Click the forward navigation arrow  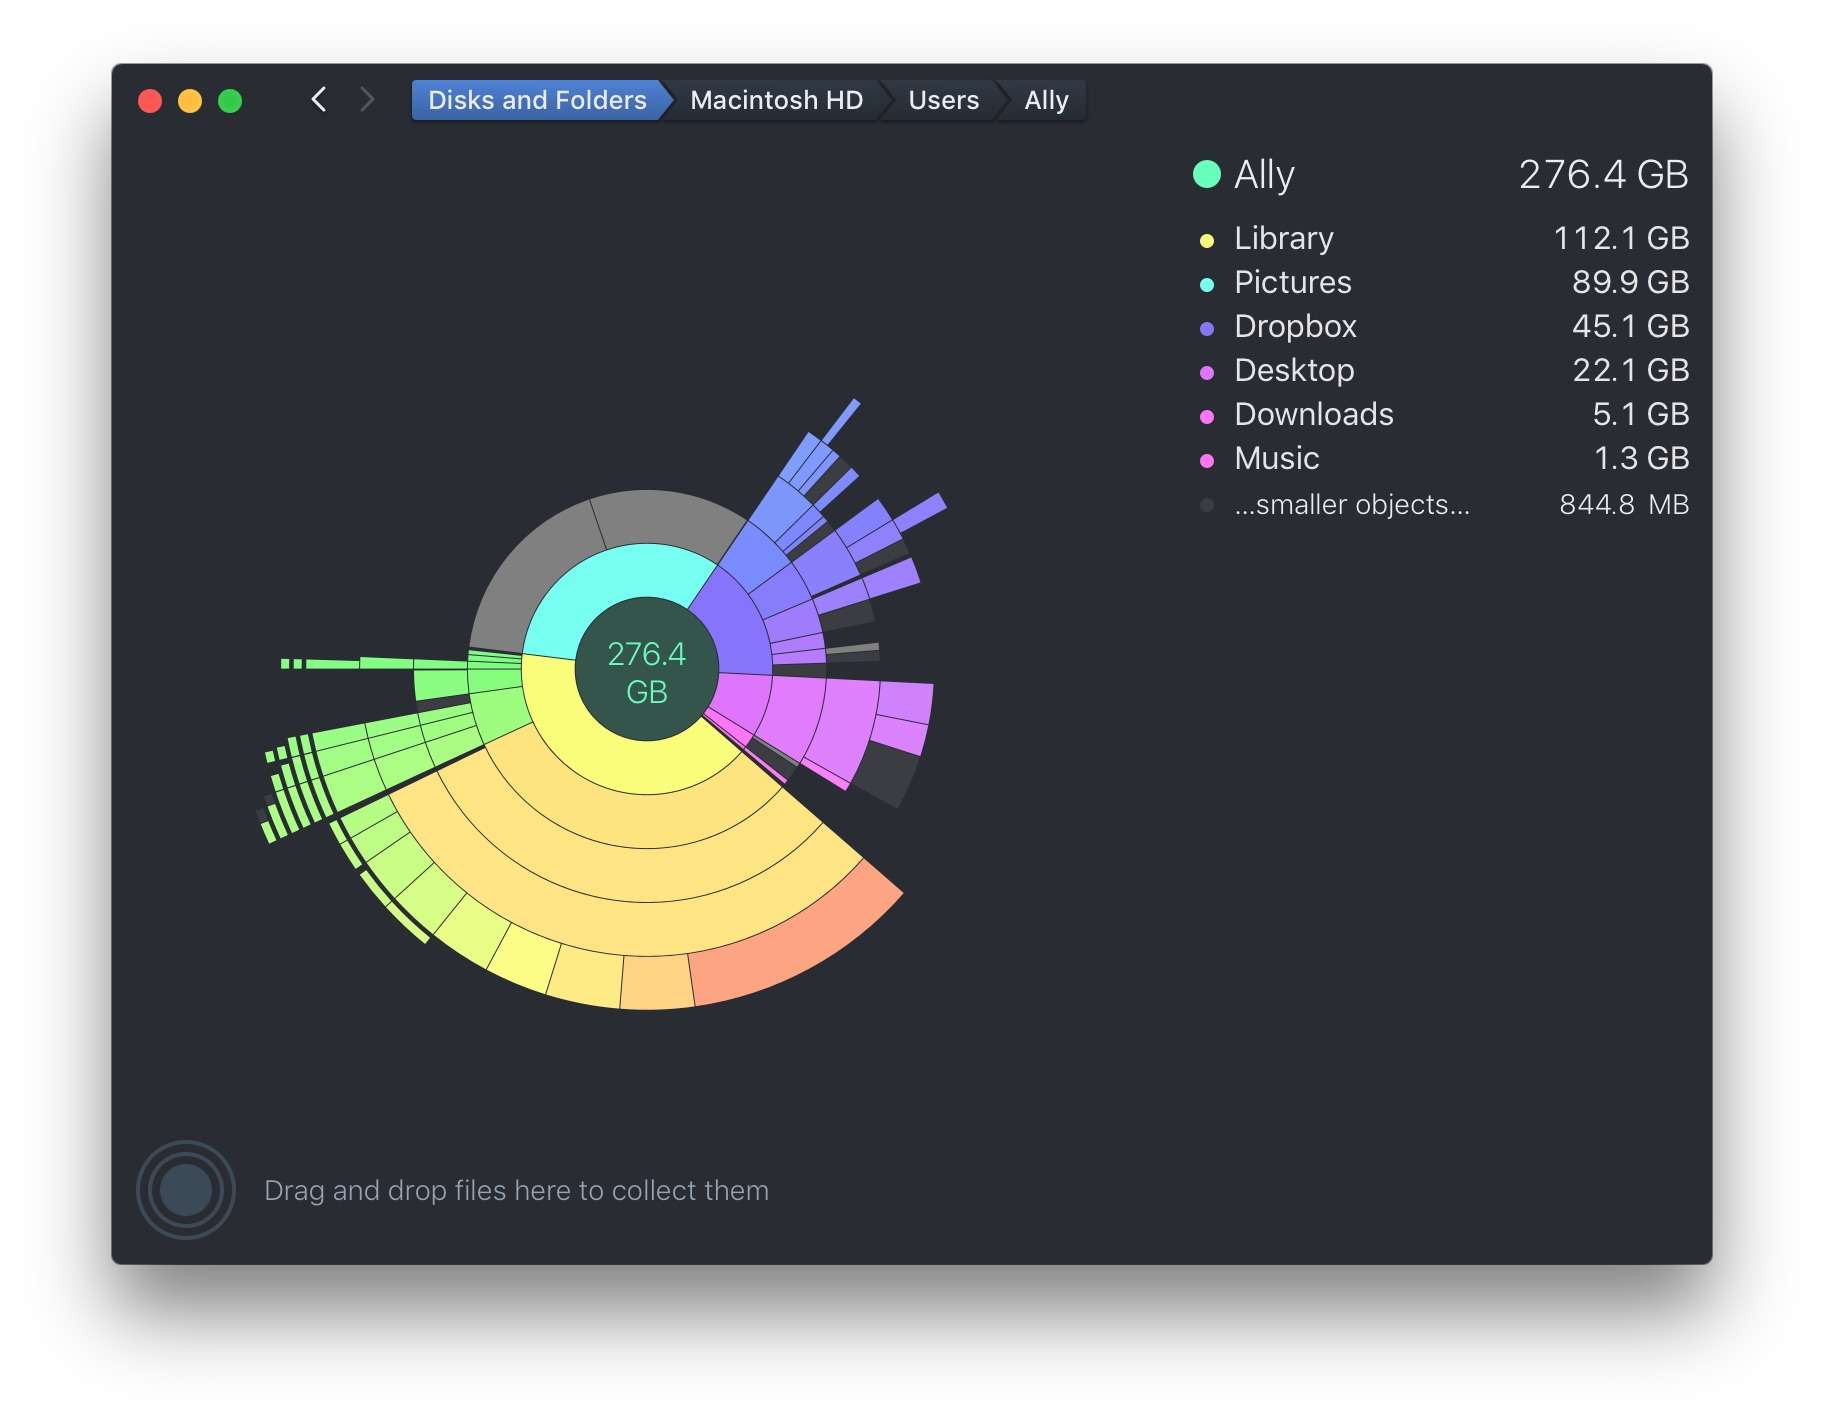pos(367,100)
